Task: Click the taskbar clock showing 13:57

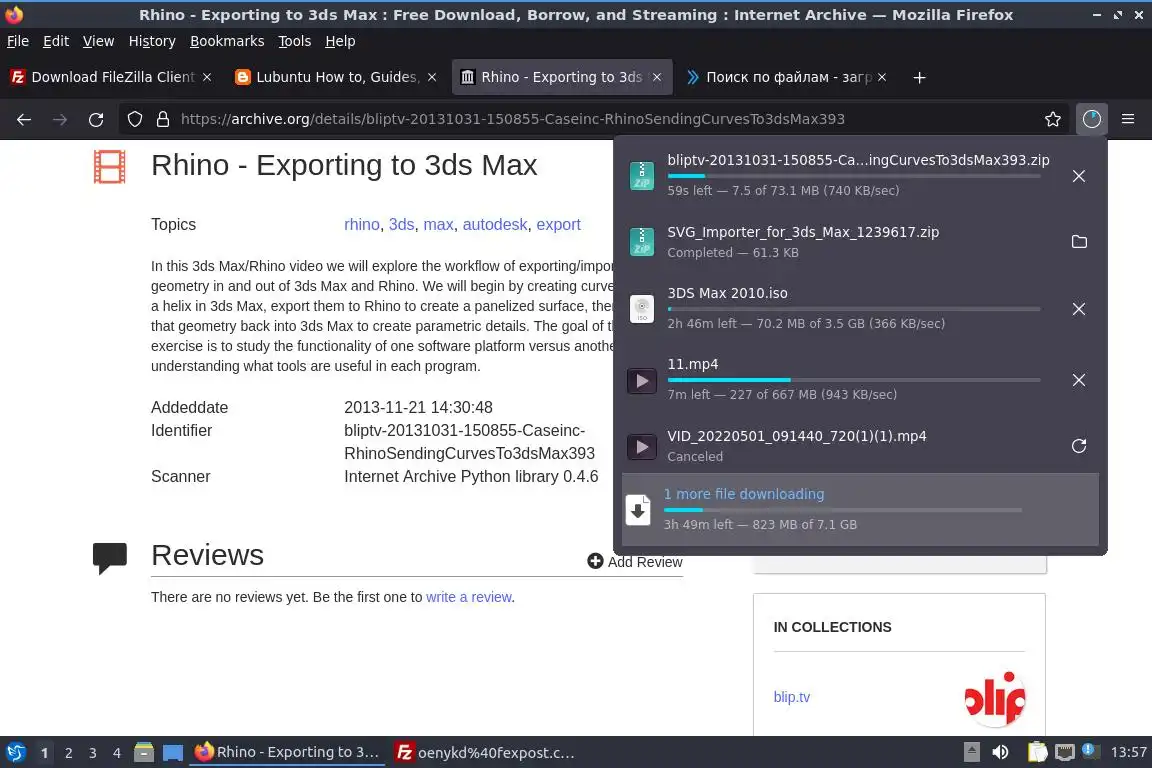Action: (1128, 752)
